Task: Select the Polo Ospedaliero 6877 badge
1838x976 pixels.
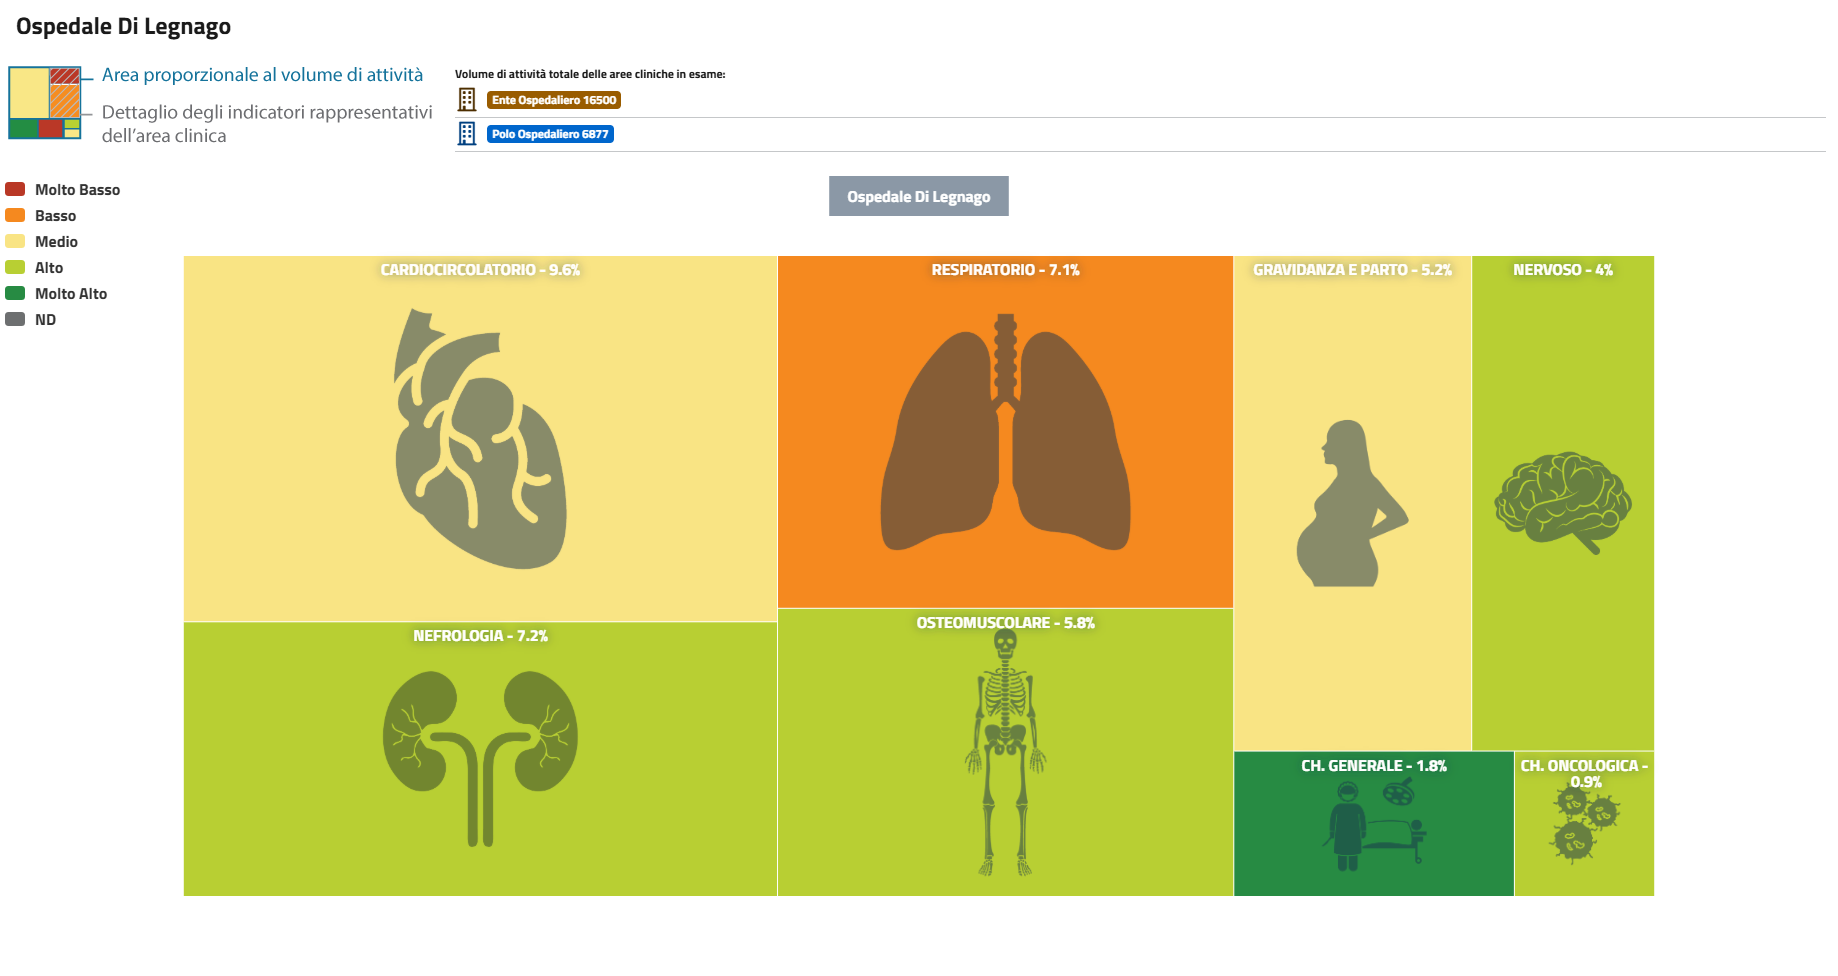Action: tap(550, 134)
